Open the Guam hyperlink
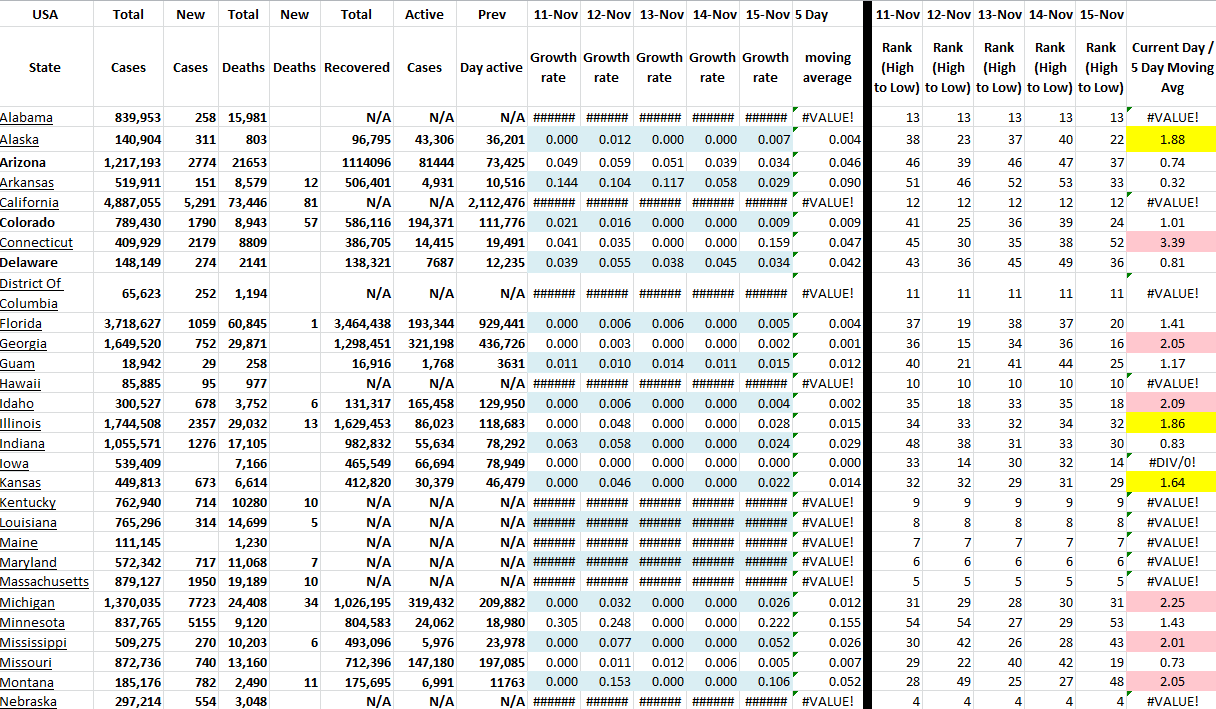The height and width of the screenshot is (709, 1216). pyautogui.click(x=17, y=363)
